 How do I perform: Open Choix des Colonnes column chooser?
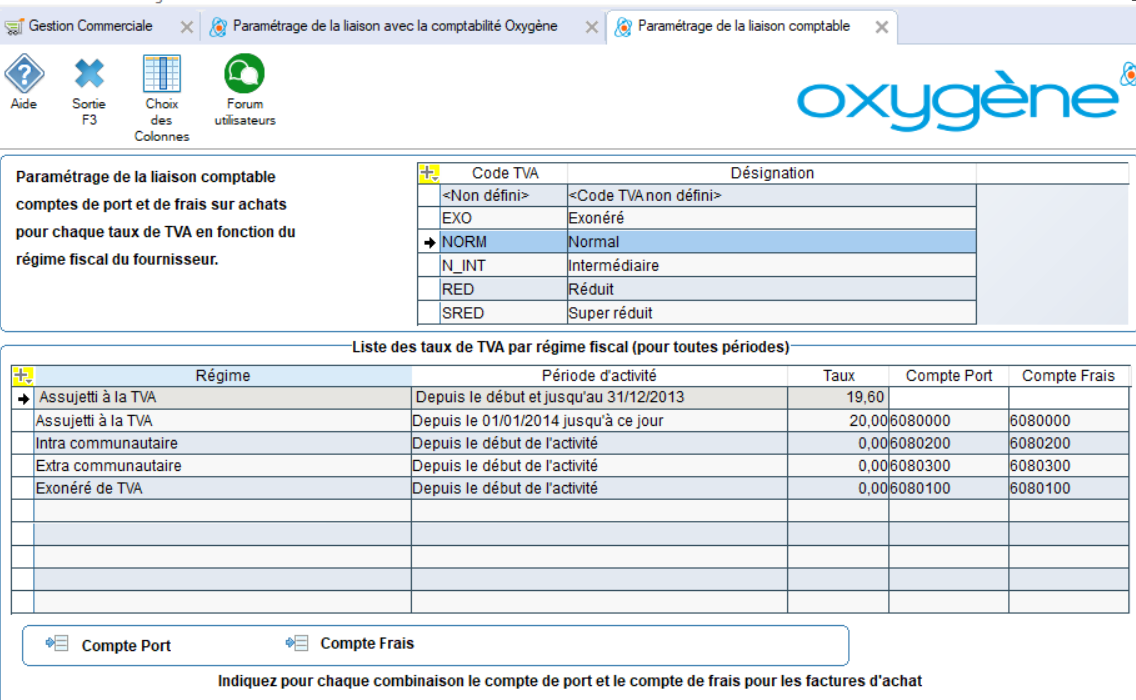[162, 74]
